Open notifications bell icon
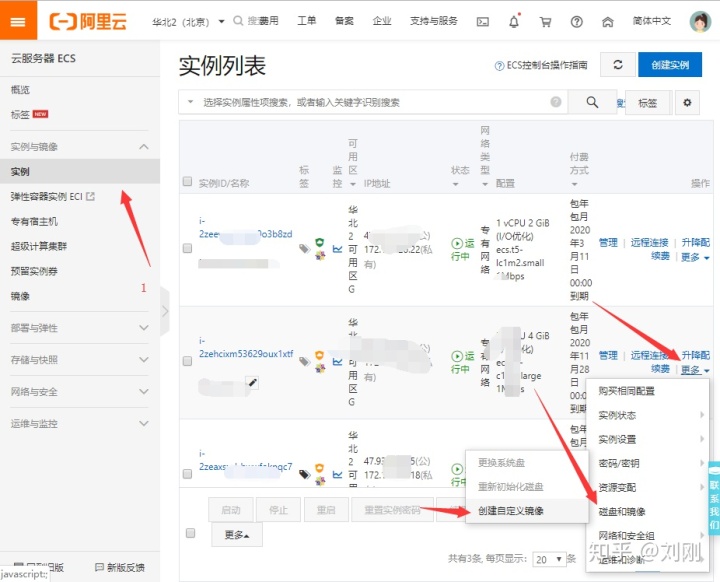The width and height of the screenshot is (720, 582). tap(514, 21)
